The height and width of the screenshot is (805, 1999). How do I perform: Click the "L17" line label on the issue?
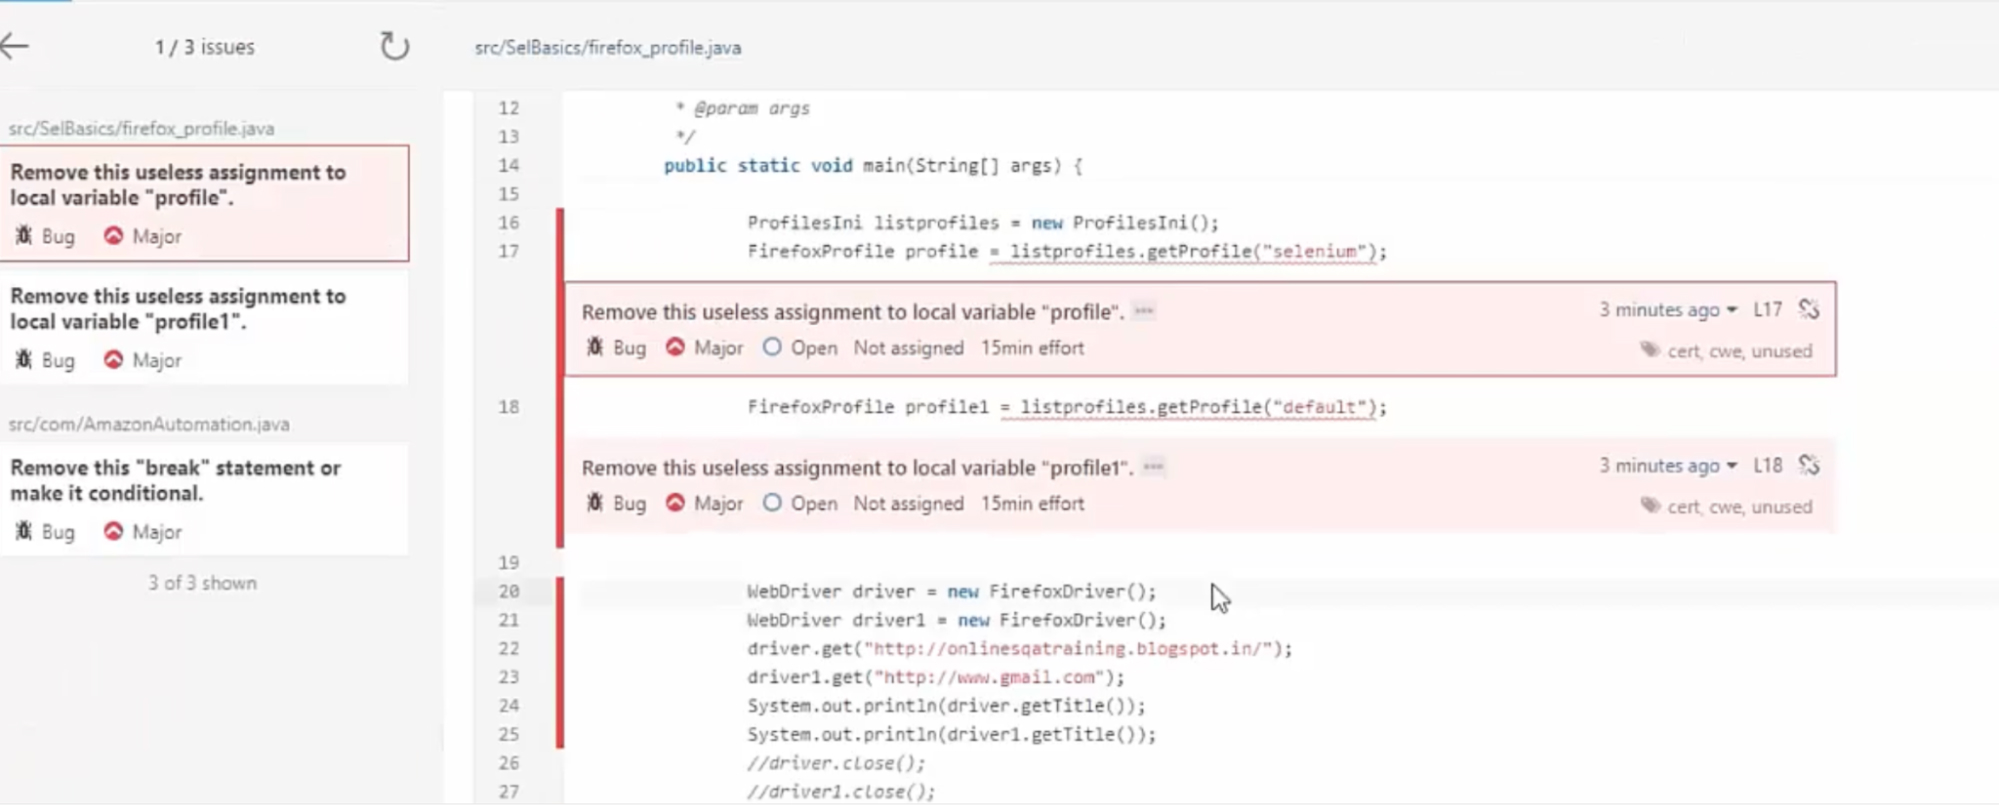point(1768,310)
